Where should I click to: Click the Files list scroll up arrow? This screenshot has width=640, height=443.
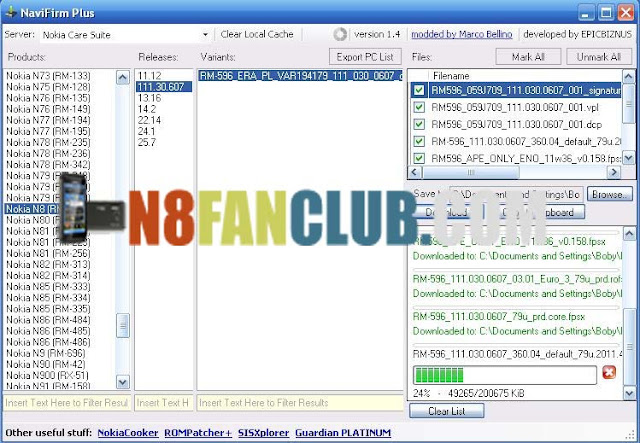point(629,76)
